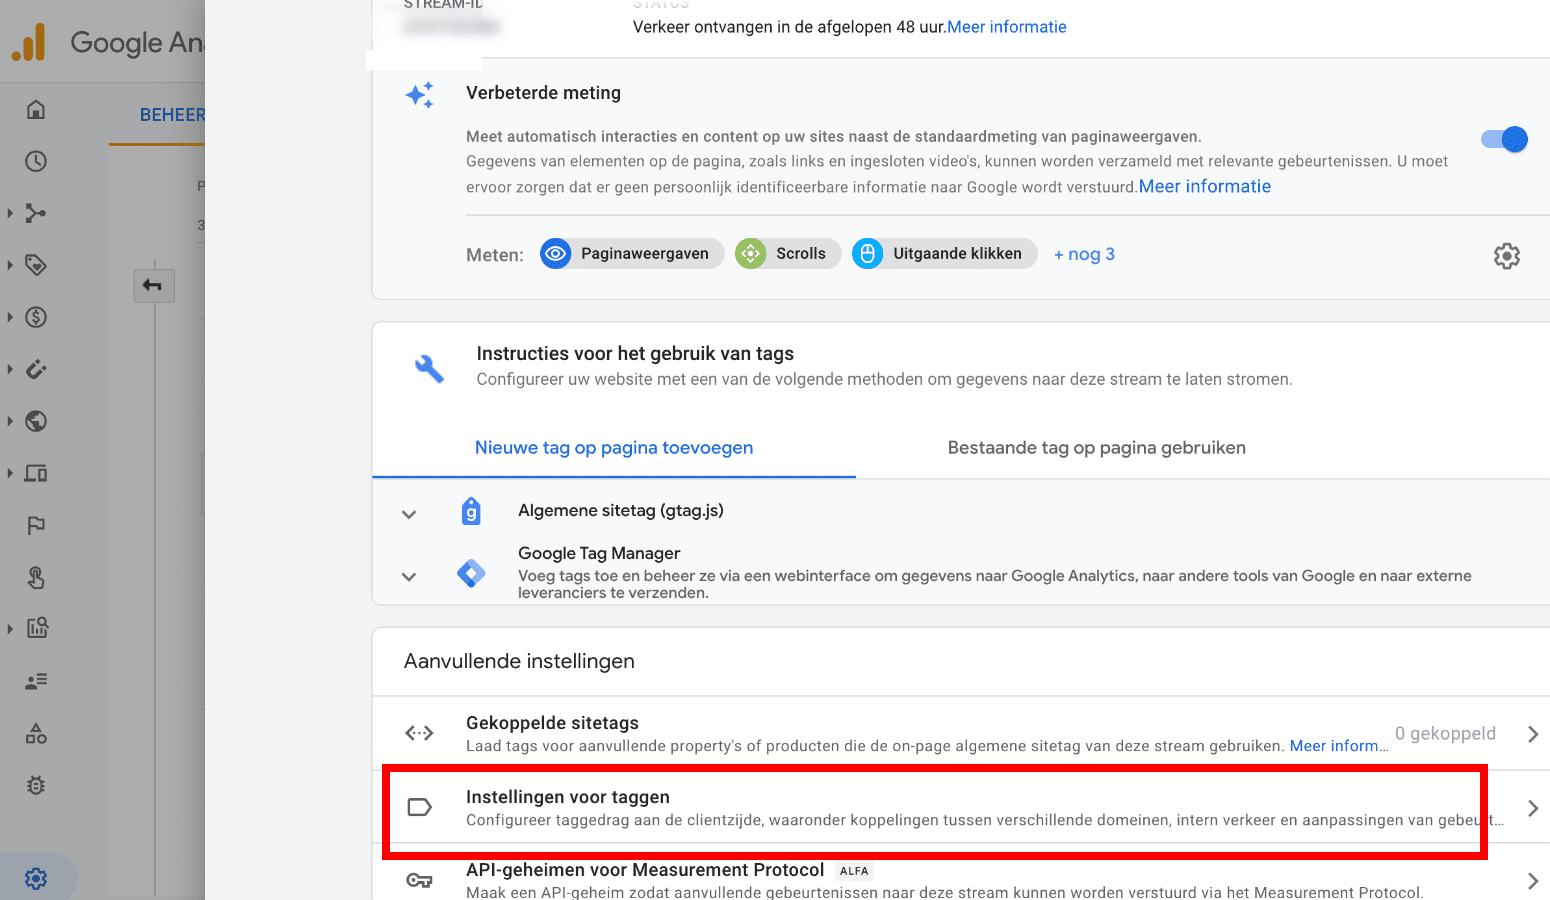Click the Gekoppelde sitetags code-brackets icon

tap(419, 733)
